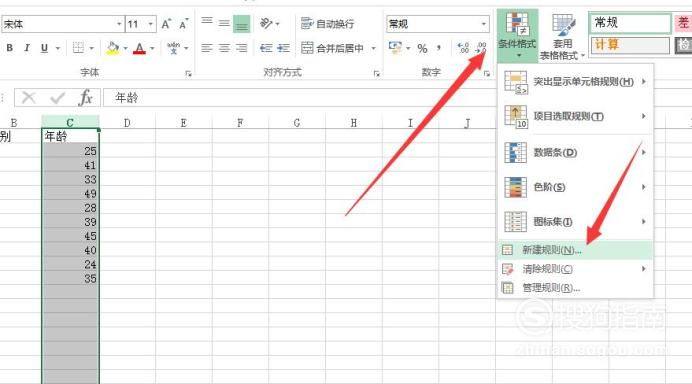The width and height of the screenshot is (692, 384).
Task: Open the fill color dropdown arrow
Action: [126, 48]
